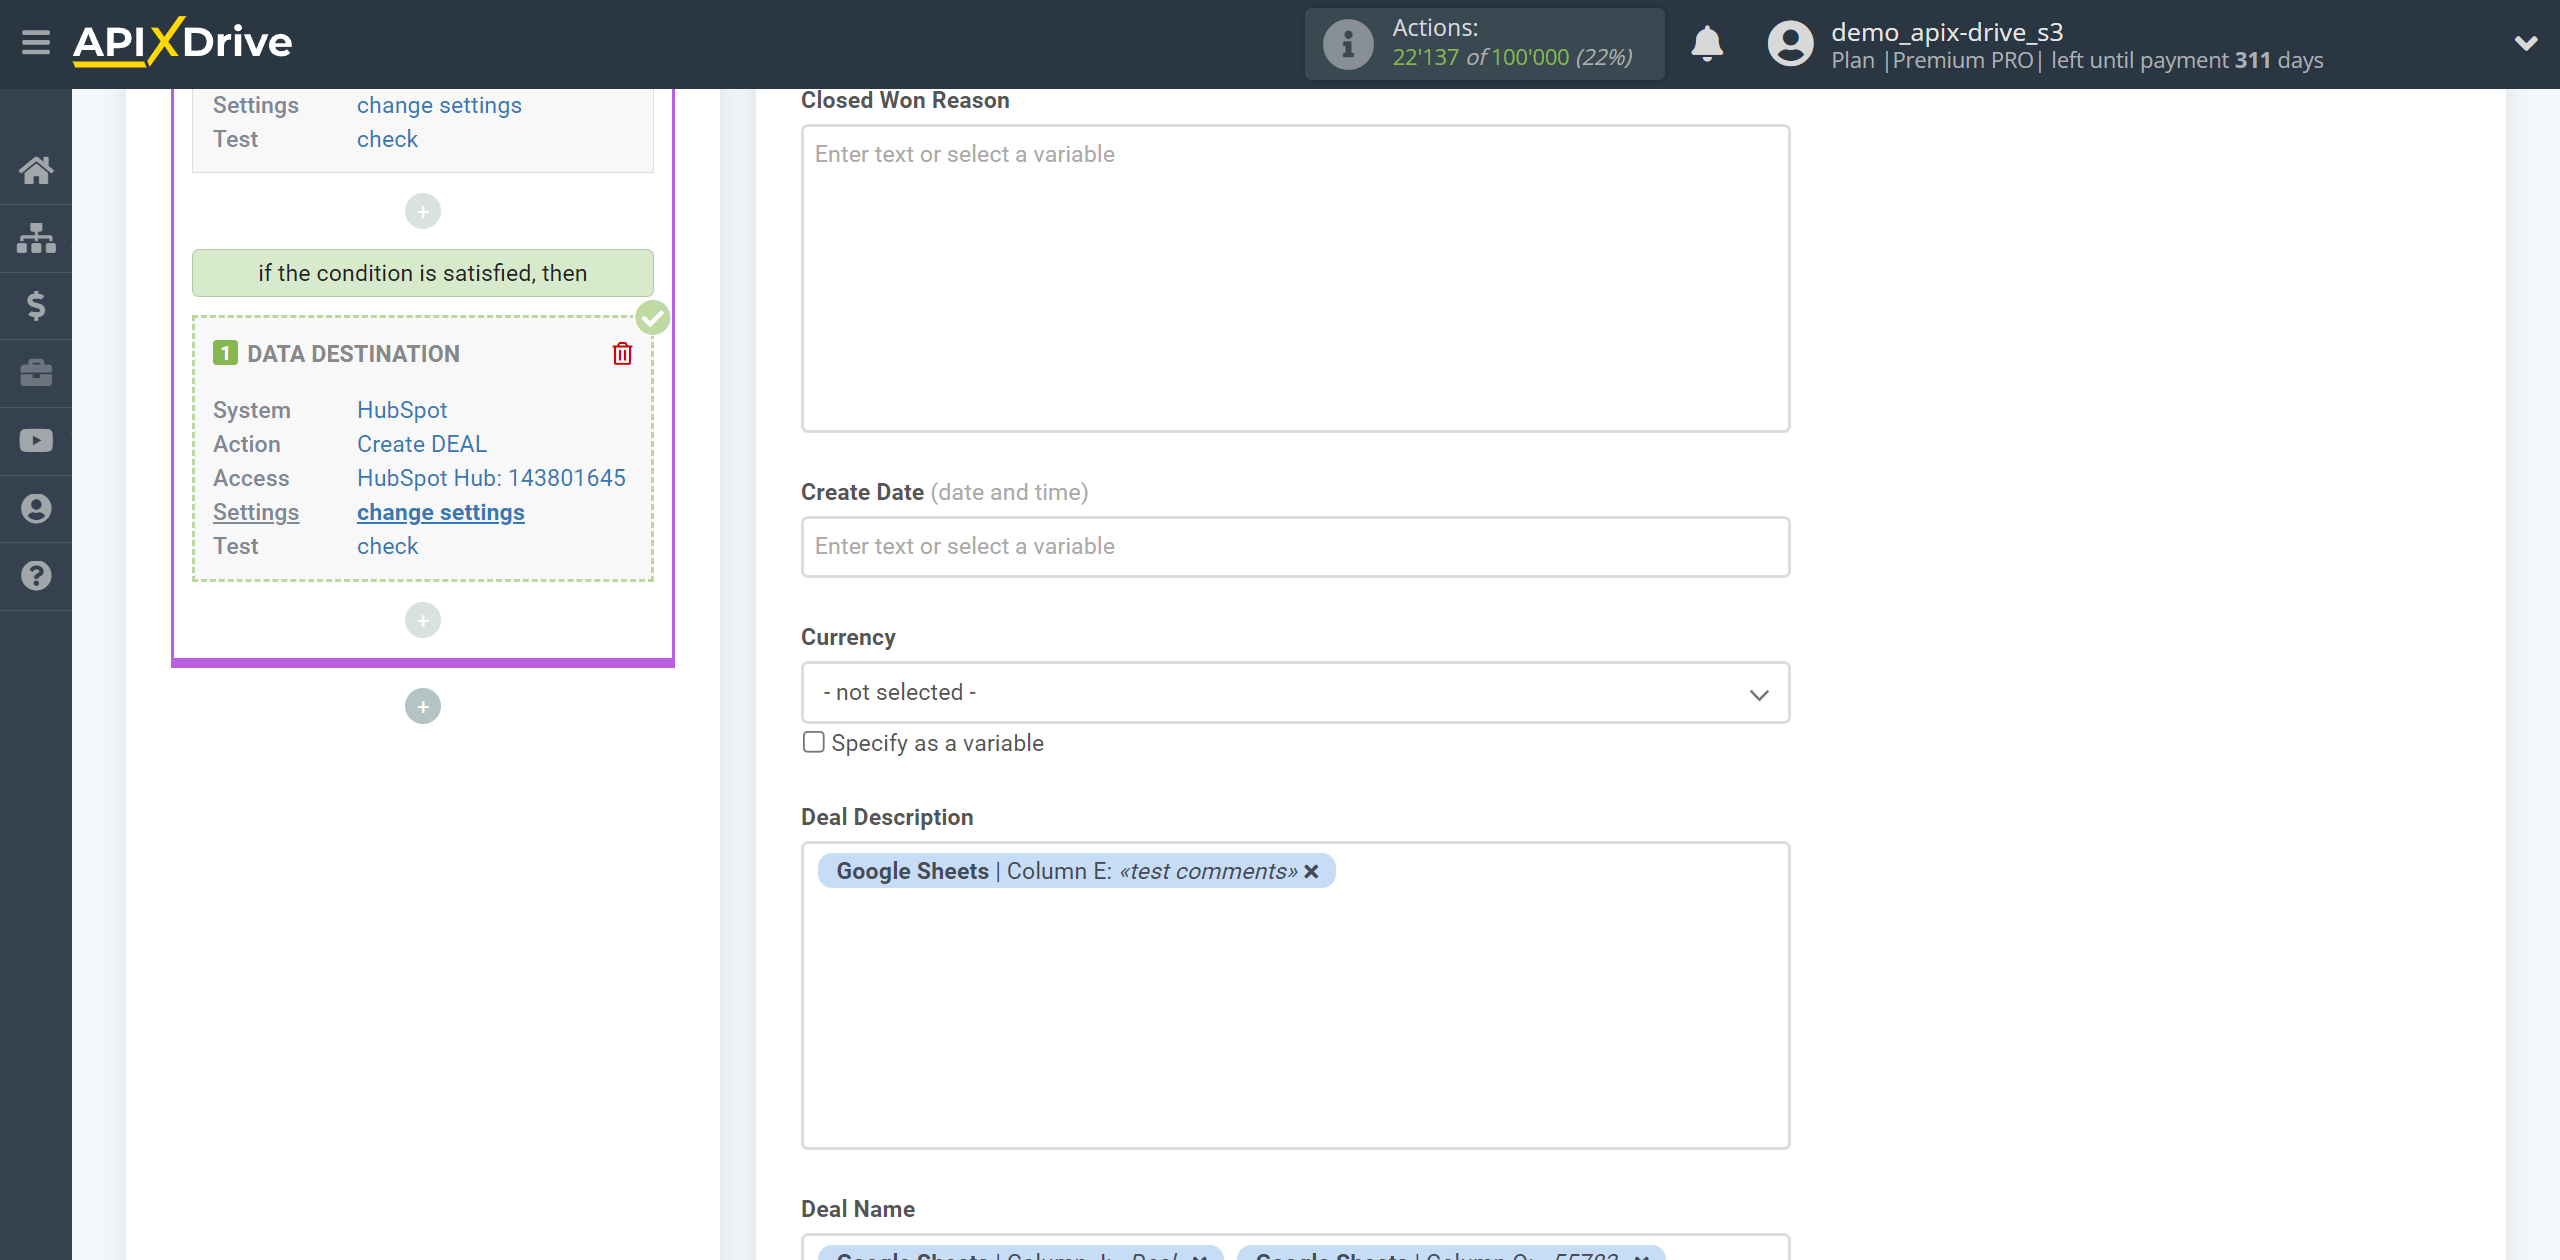2560x1260 pixels.
Task: Add a step below the Data Destination block
Action: pos(423,620)
